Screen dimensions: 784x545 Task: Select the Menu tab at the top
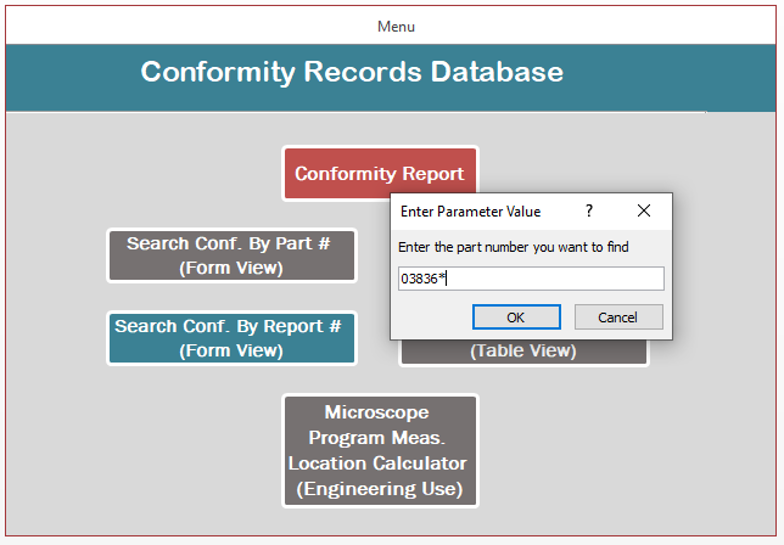396,26
